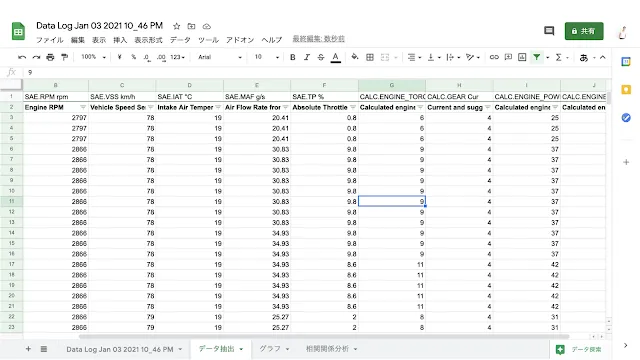Open Google Tasks side panel

(x=626, y=118)
